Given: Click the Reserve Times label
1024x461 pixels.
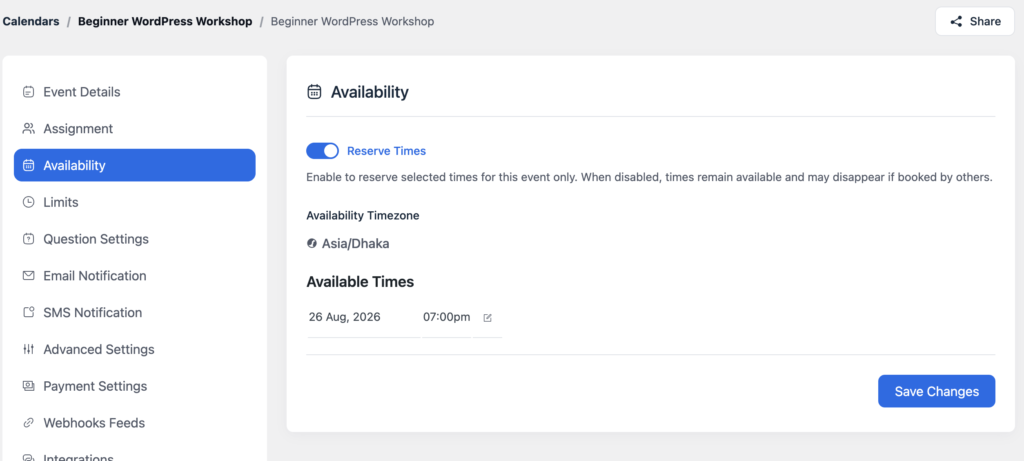Looking at the screenshot, I should (386, 151).
